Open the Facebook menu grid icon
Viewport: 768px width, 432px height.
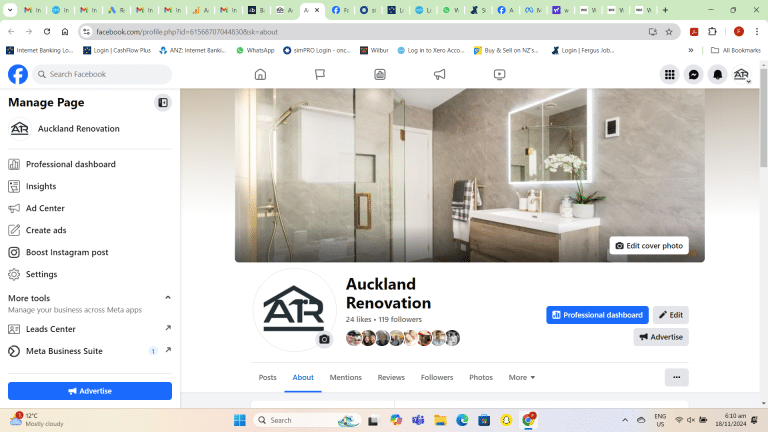[669, 75]
